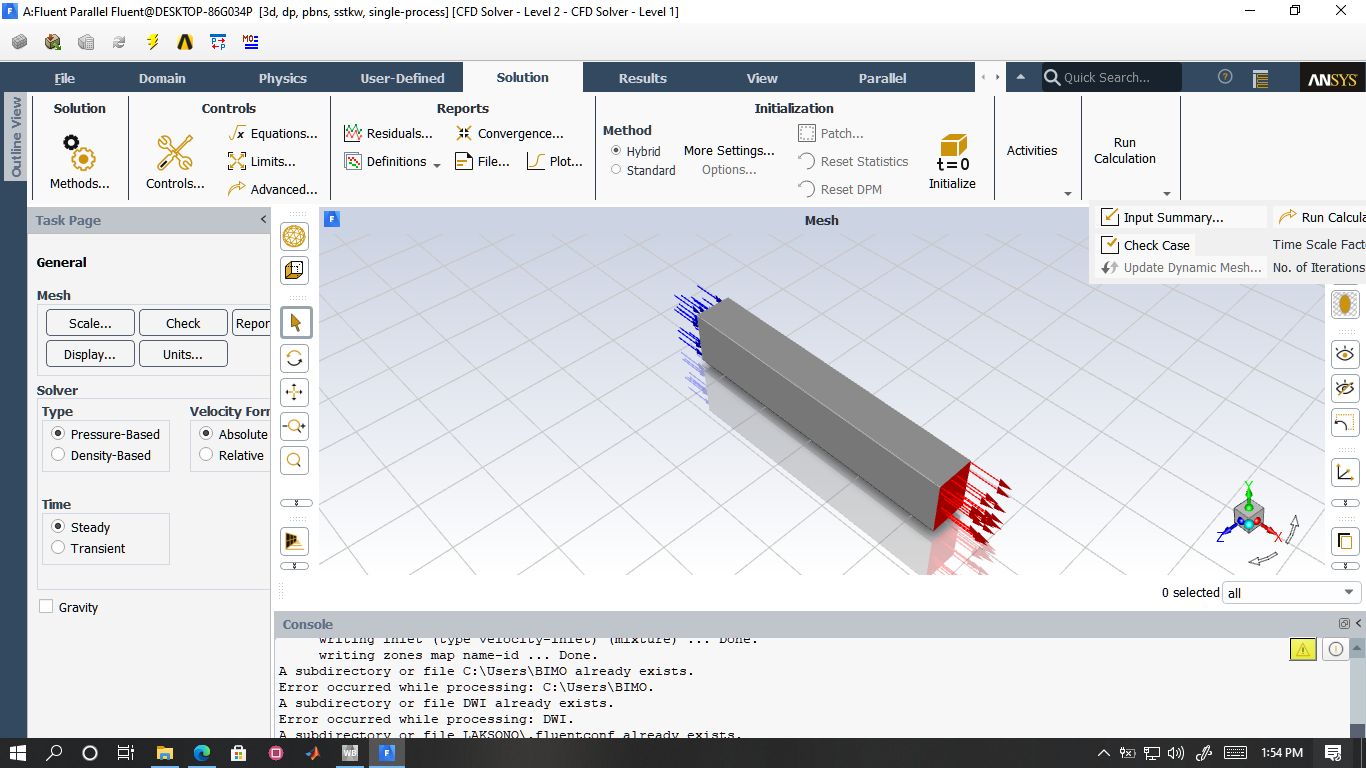The image size is (1366, 768).
Task: Click the gray refresh arrows toolbar icon
Action: point(119,42)
